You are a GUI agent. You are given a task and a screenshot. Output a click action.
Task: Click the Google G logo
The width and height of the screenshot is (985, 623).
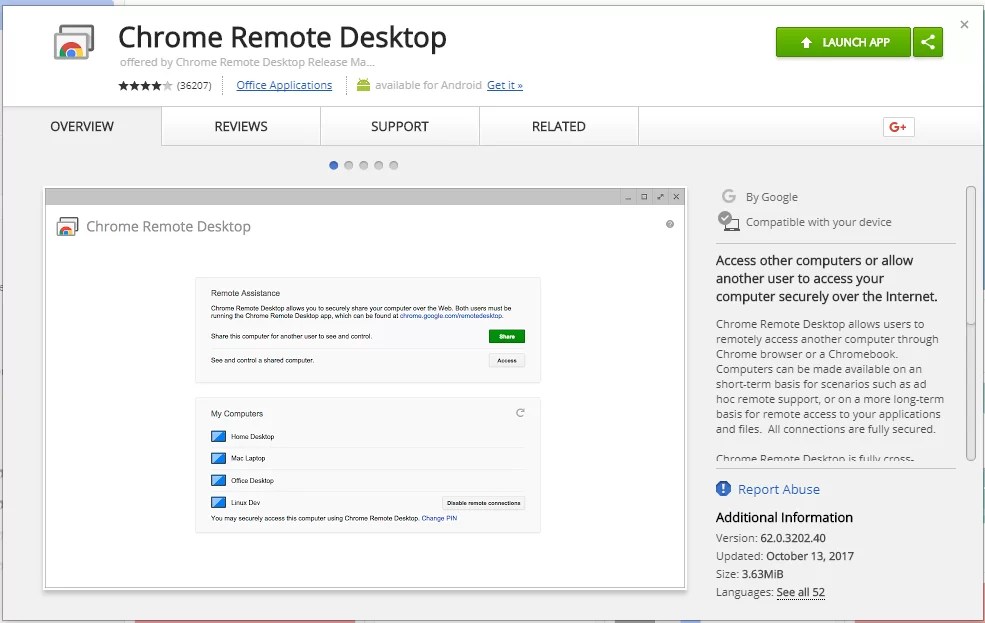(729, 196)
